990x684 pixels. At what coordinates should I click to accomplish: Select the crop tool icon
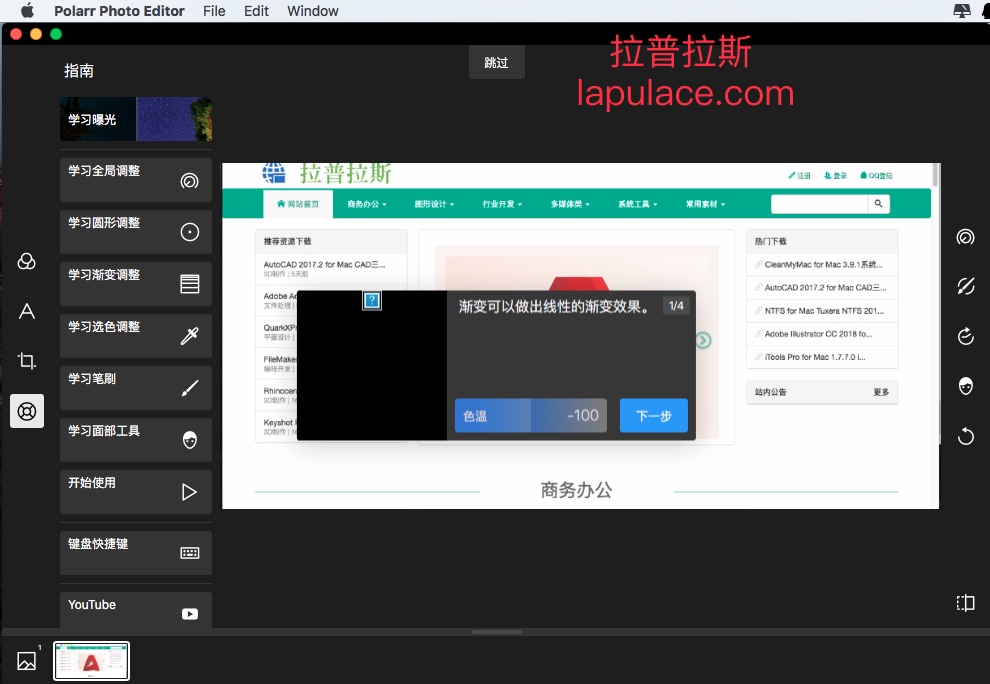point(27,361)
